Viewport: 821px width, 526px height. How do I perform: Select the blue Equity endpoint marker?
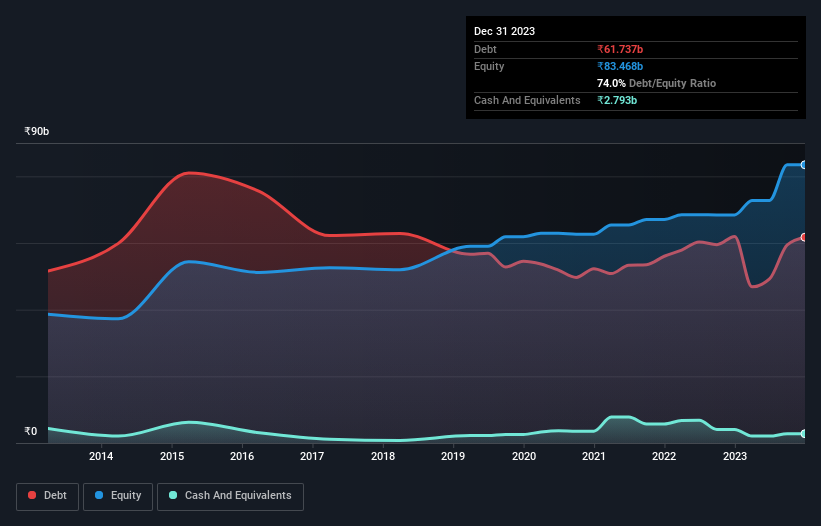804,165
